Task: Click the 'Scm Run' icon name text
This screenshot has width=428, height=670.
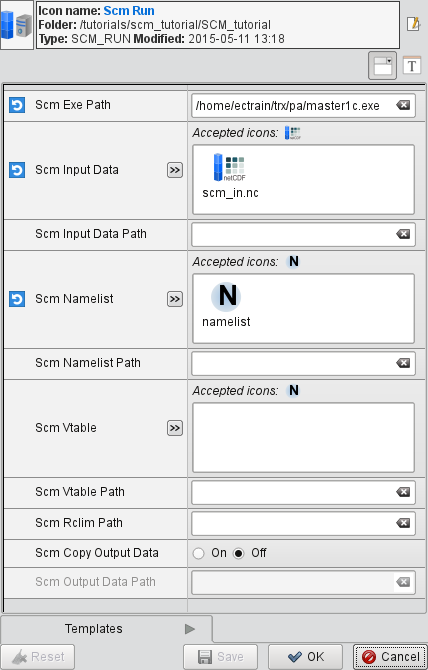Action: pyautogui.click(x=129, y=11)
